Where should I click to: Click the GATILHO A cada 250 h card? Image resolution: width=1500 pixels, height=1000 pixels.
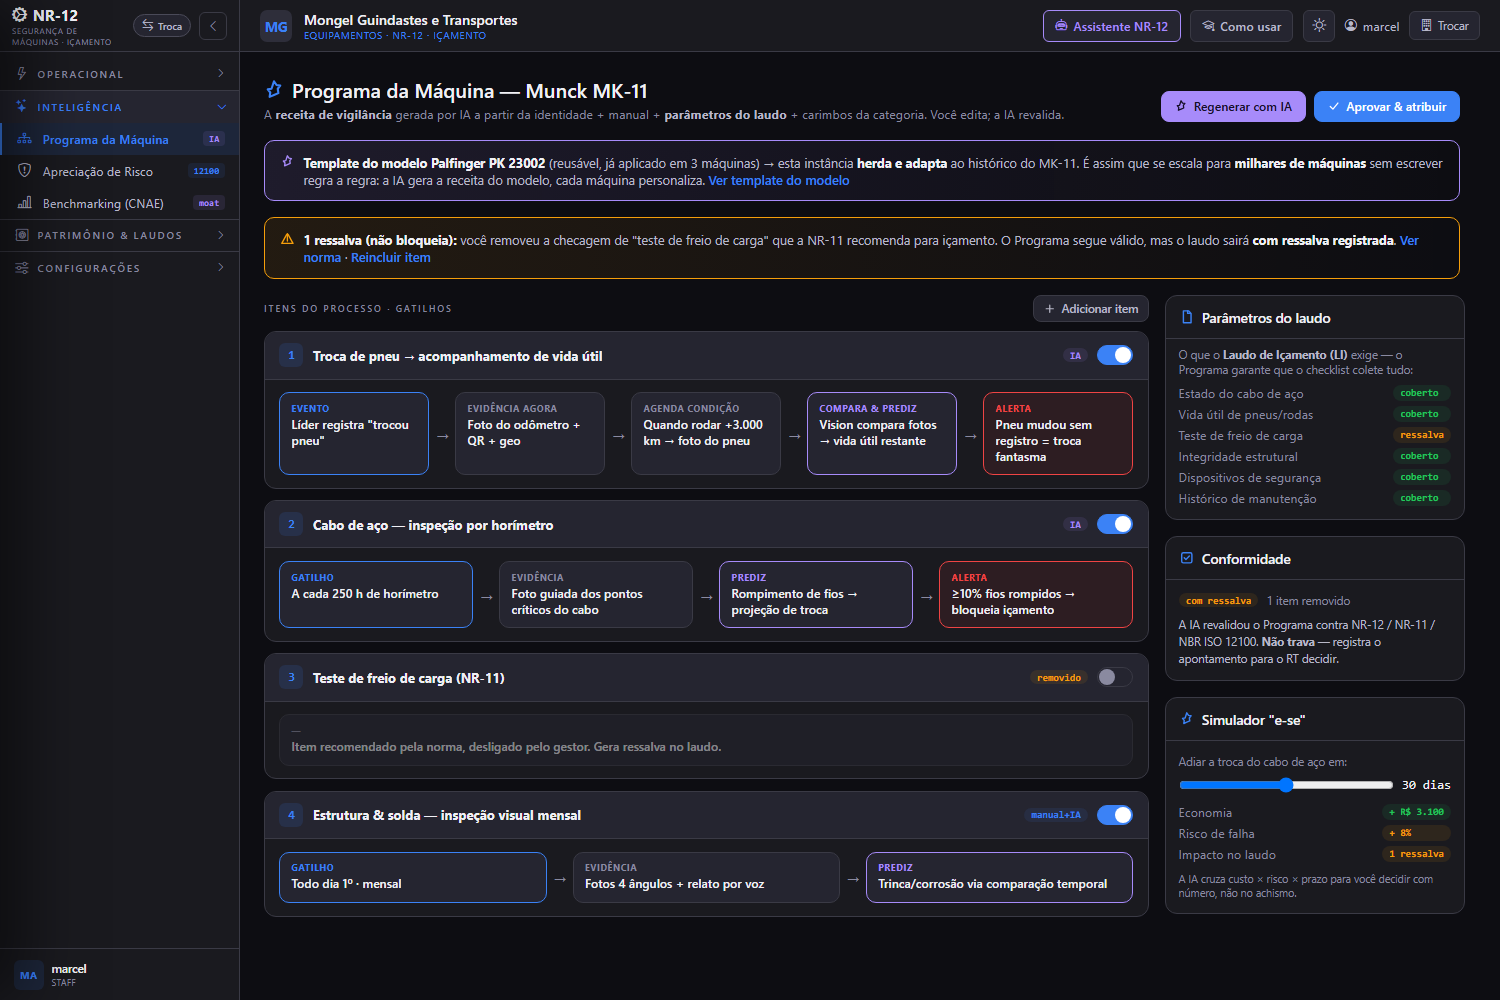pos(376,594)
